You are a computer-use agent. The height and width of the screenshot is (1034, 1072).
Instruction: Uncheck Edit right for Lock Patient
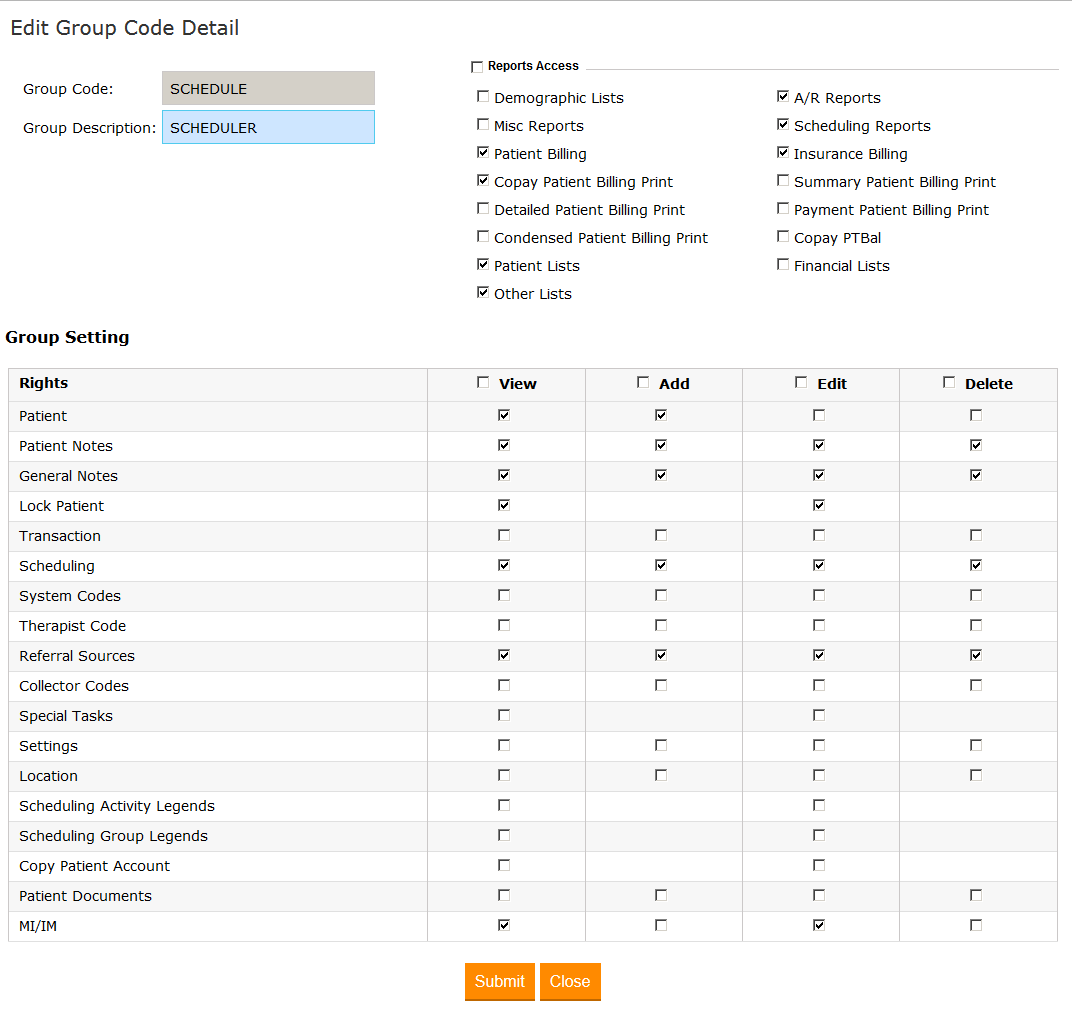pos(819,505)
